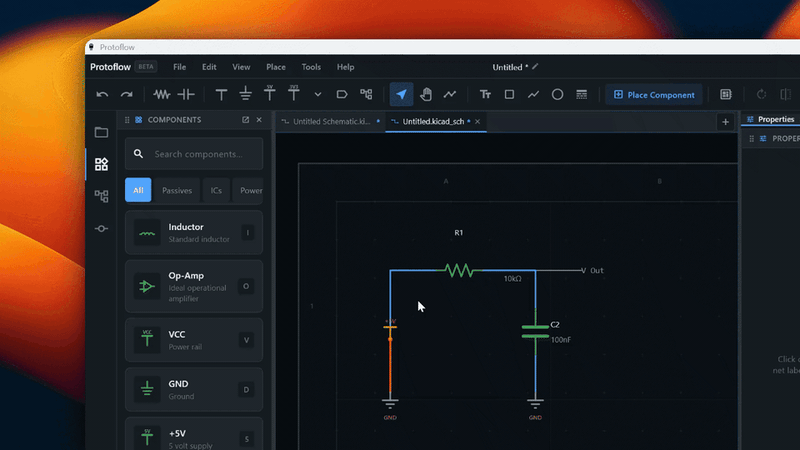This screenshot has width=800, height=450.
Task: Click the Redo arrow icon
Action: coord(127,94)
